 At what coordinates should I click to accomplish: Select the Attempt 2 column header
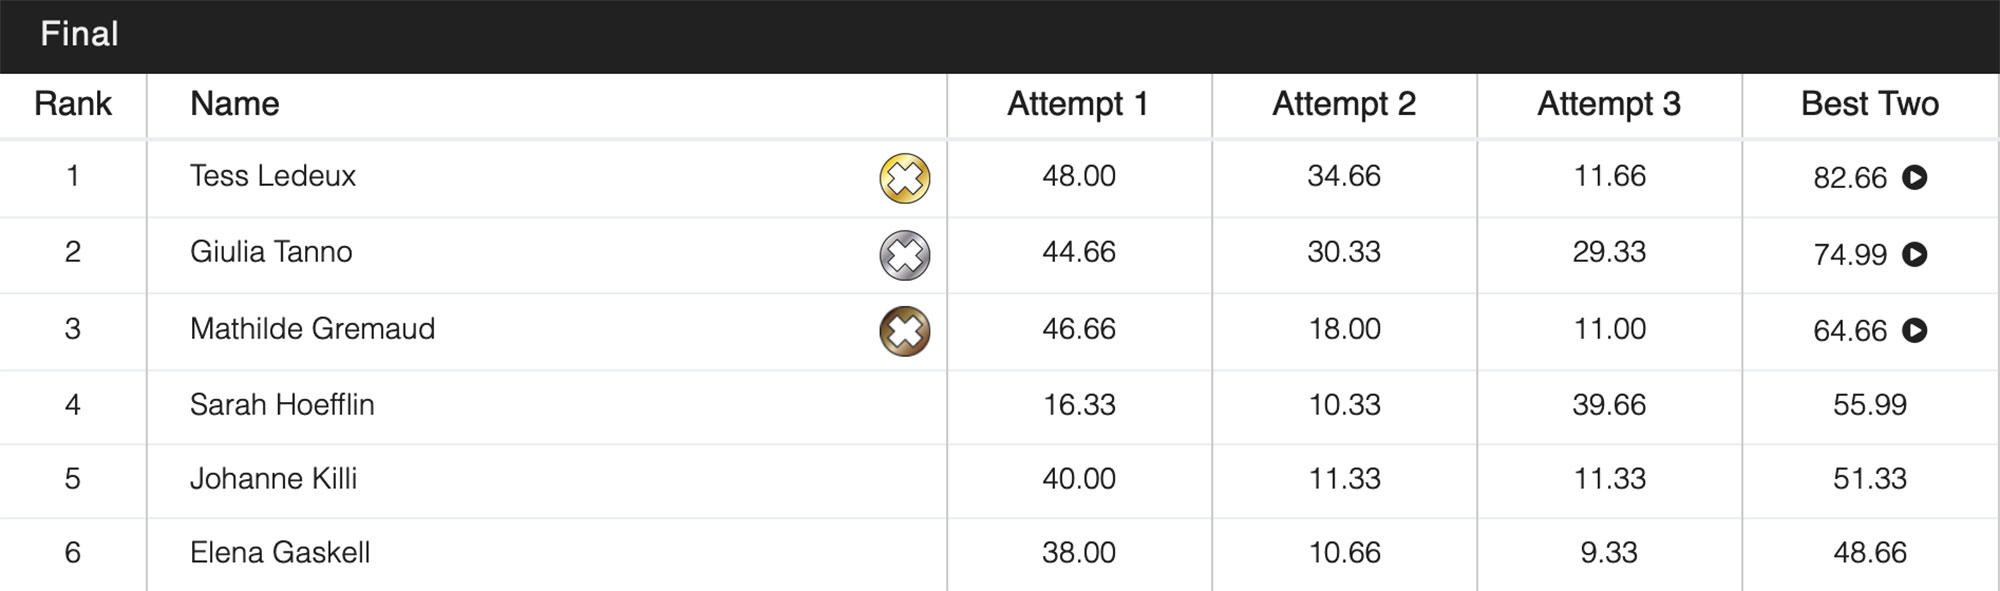[1343, 104]
